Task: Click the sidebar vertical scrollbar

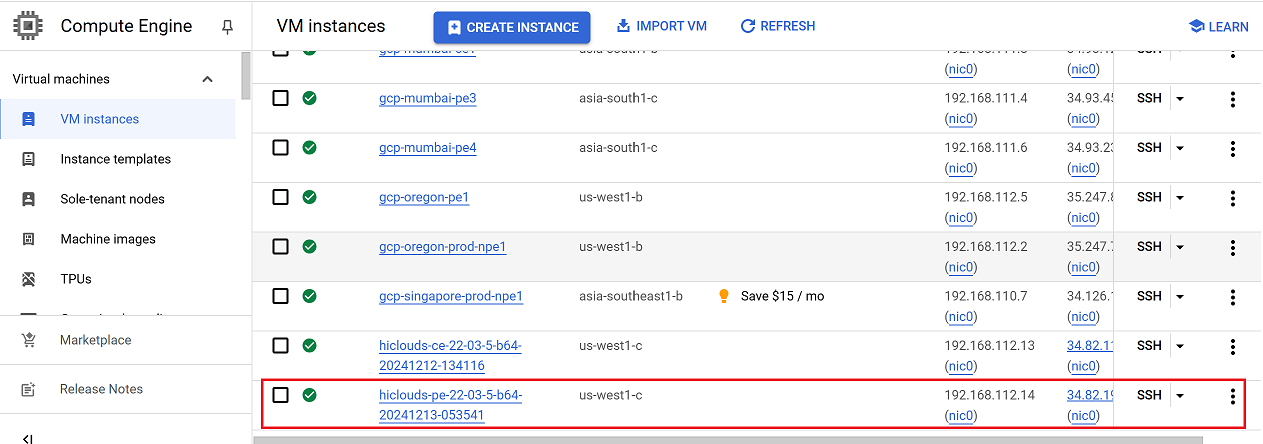Action: [245, 76]
